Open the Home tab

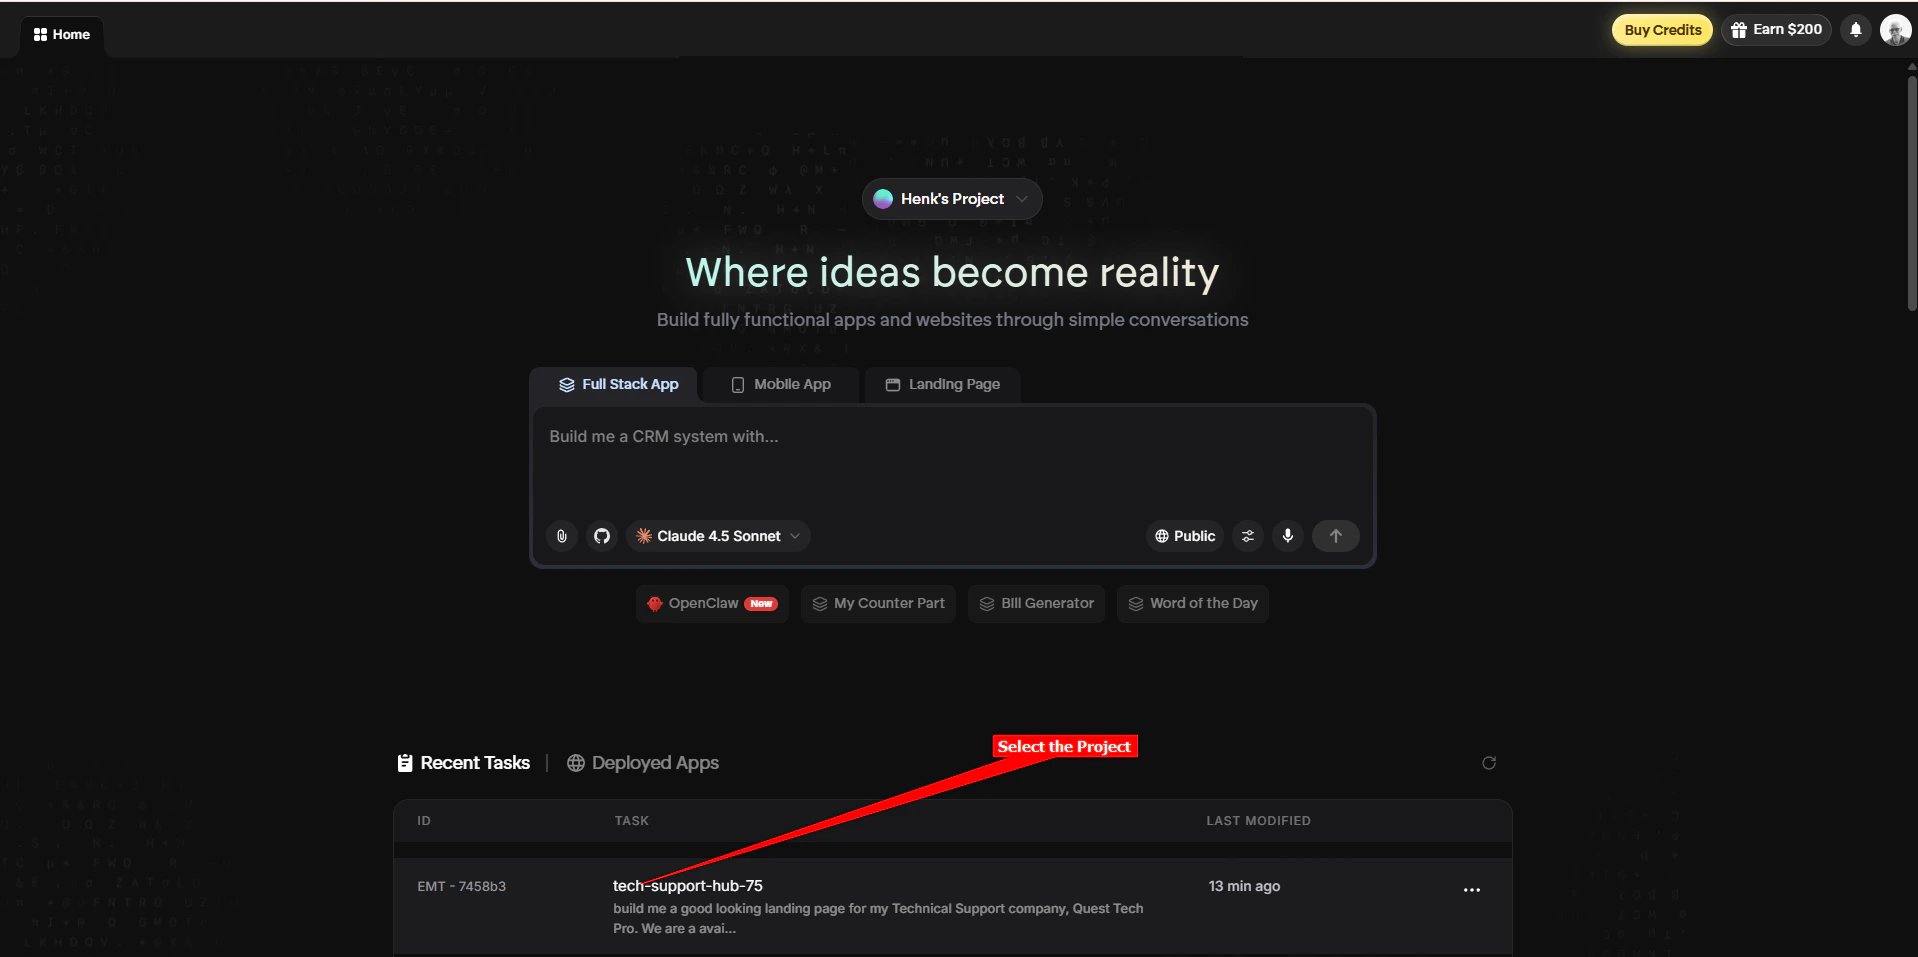(62, 34)
